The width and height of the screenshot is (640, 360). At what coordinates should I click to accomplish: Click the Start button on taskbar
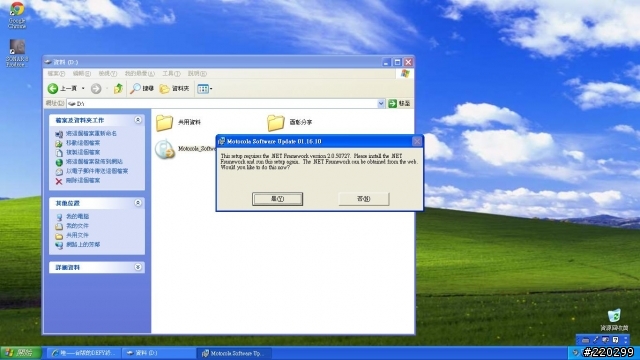tap(20, 353)
